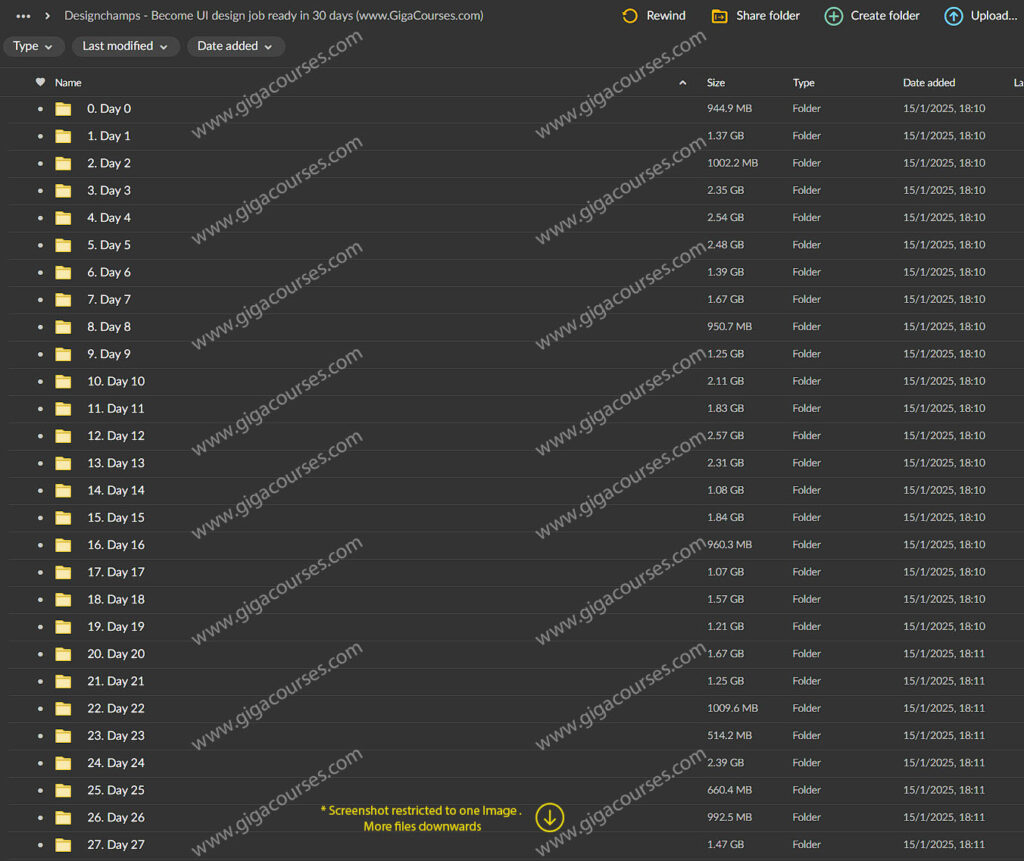Click the three-dot breadcrumb menu
1024x861 pixels.
23,16
